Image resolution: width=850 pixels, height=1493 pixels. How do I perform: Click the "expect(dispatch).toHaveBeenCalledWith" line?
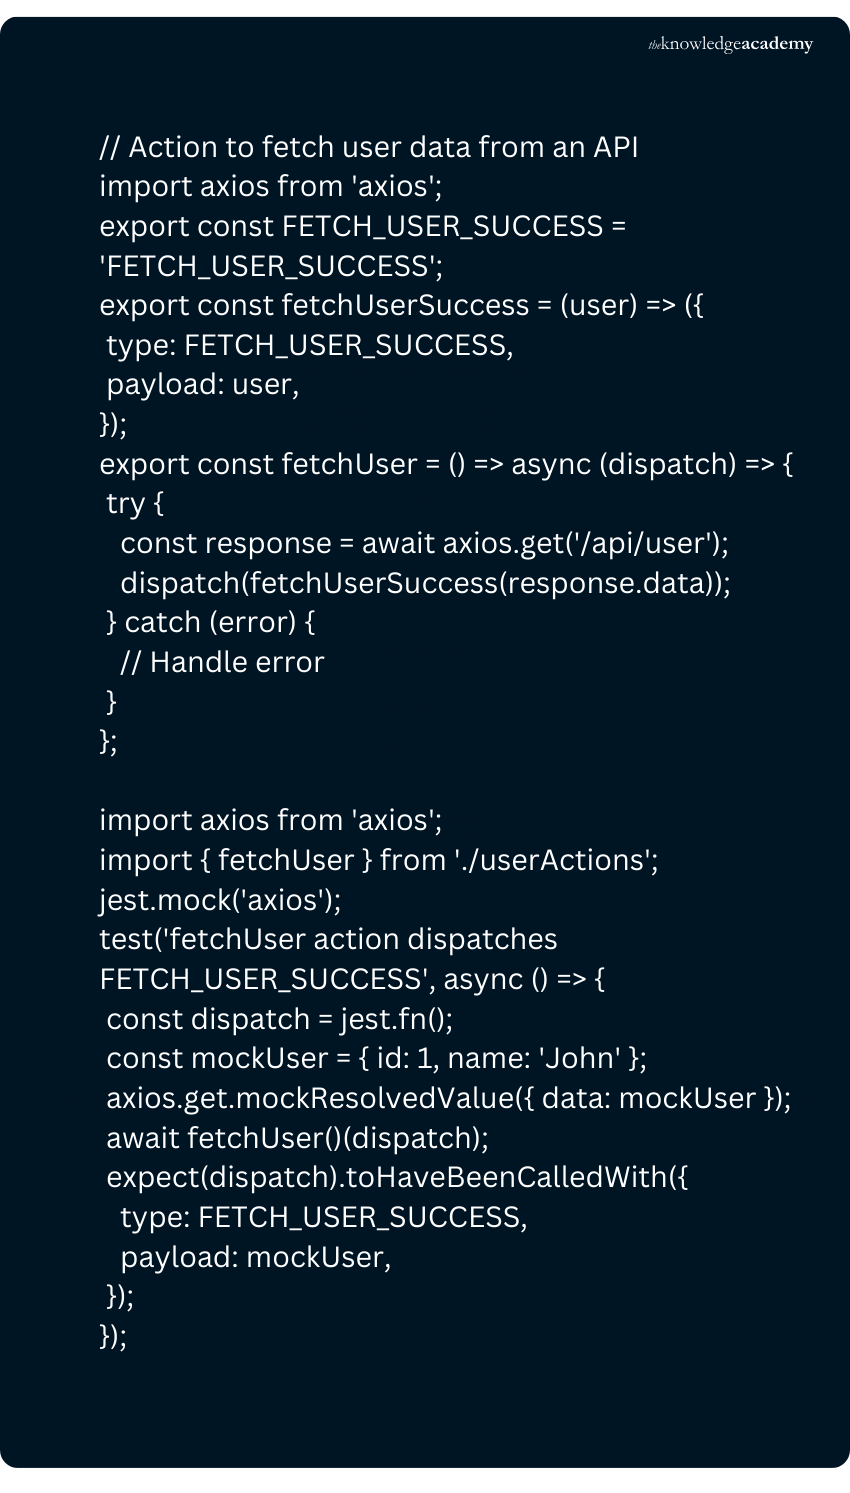pyautogui.click(x=397, y=1177)
